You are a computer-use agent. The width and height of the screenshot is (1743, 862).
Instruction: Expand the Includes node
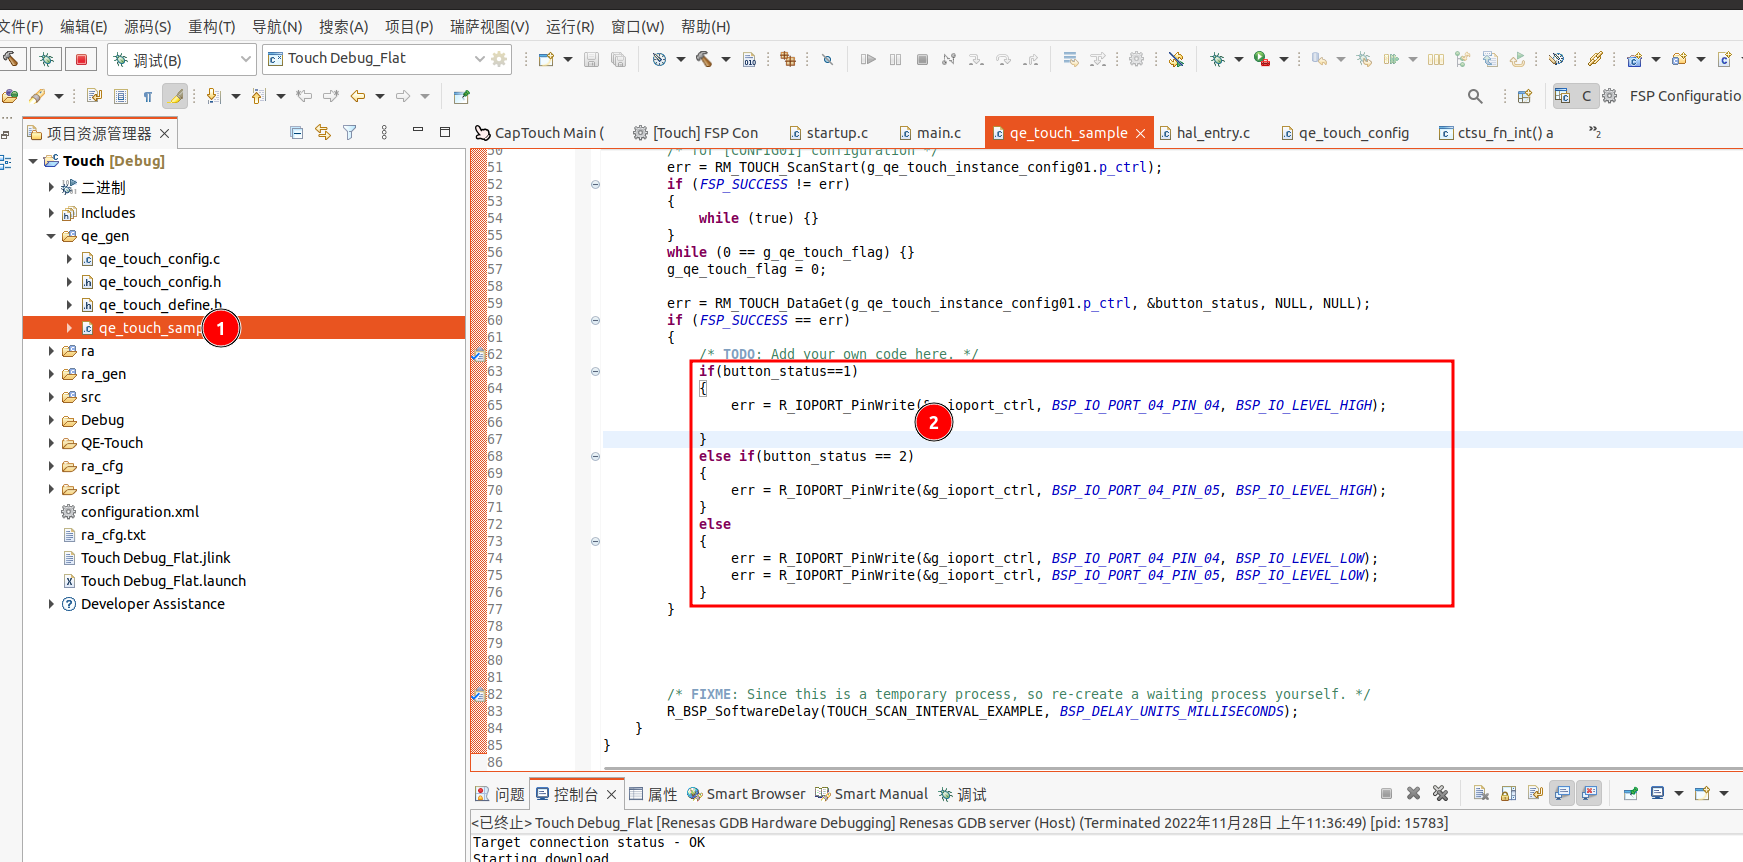(x=51, y=213)
